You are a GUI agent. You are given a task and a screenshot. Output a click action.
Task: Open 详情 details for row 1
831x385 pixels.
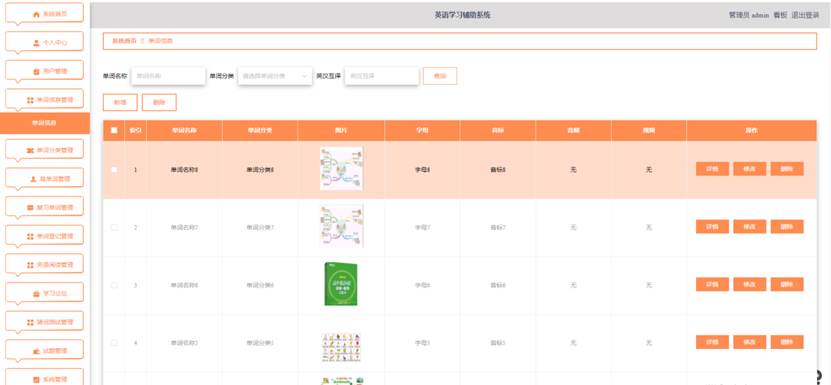[712, 169]
